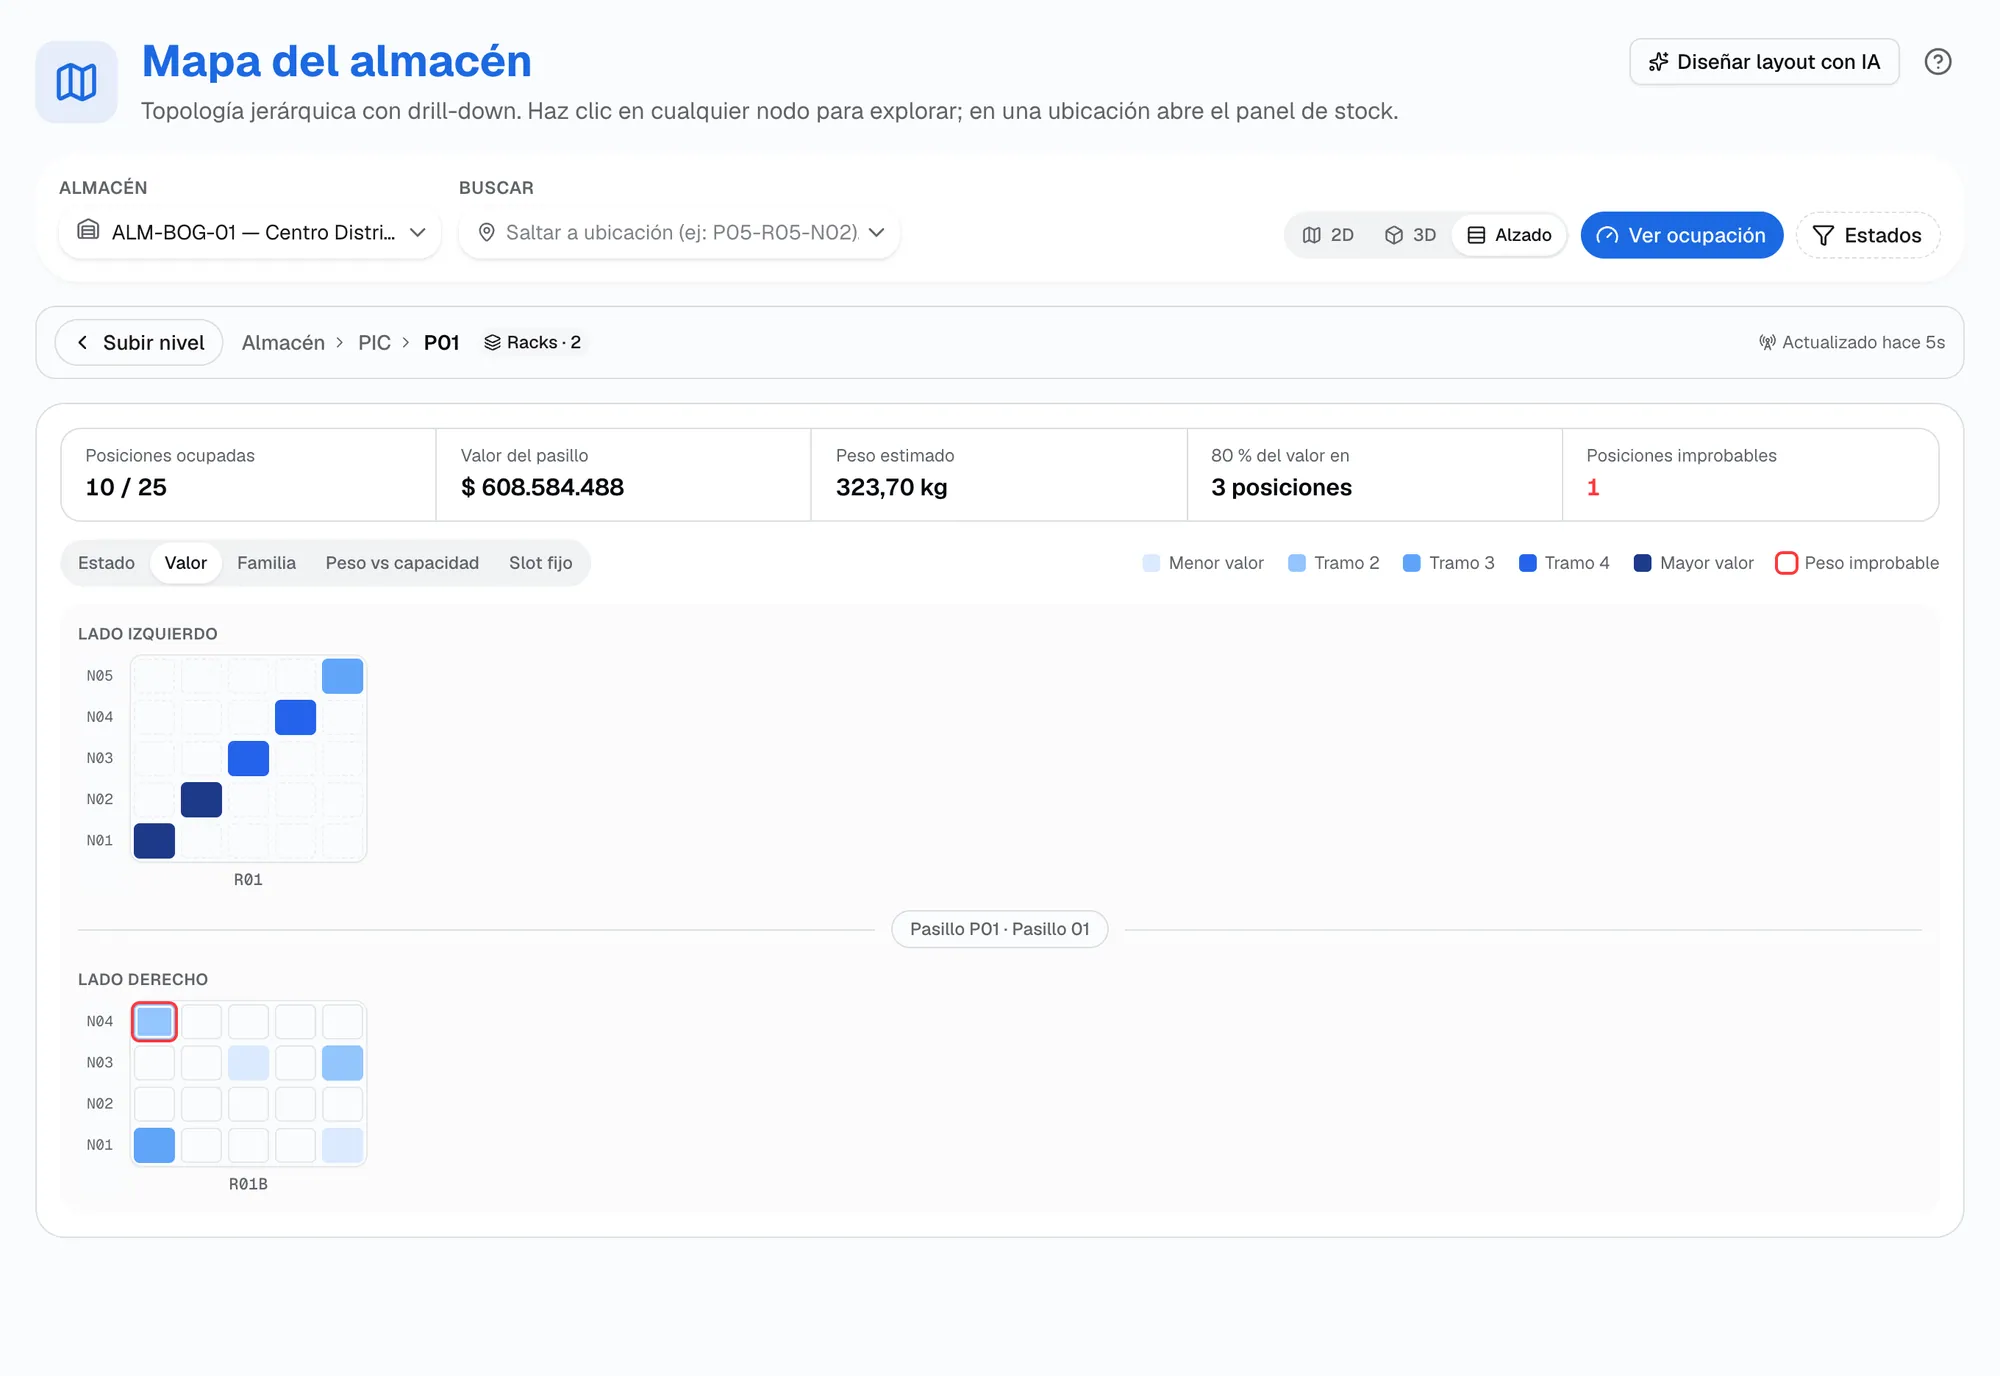Viewport: 2000px width, 1376px height.
Task: Click the warehouse icon in the Almacén selector
Action: pyautogui.click(x=88, y=231)
